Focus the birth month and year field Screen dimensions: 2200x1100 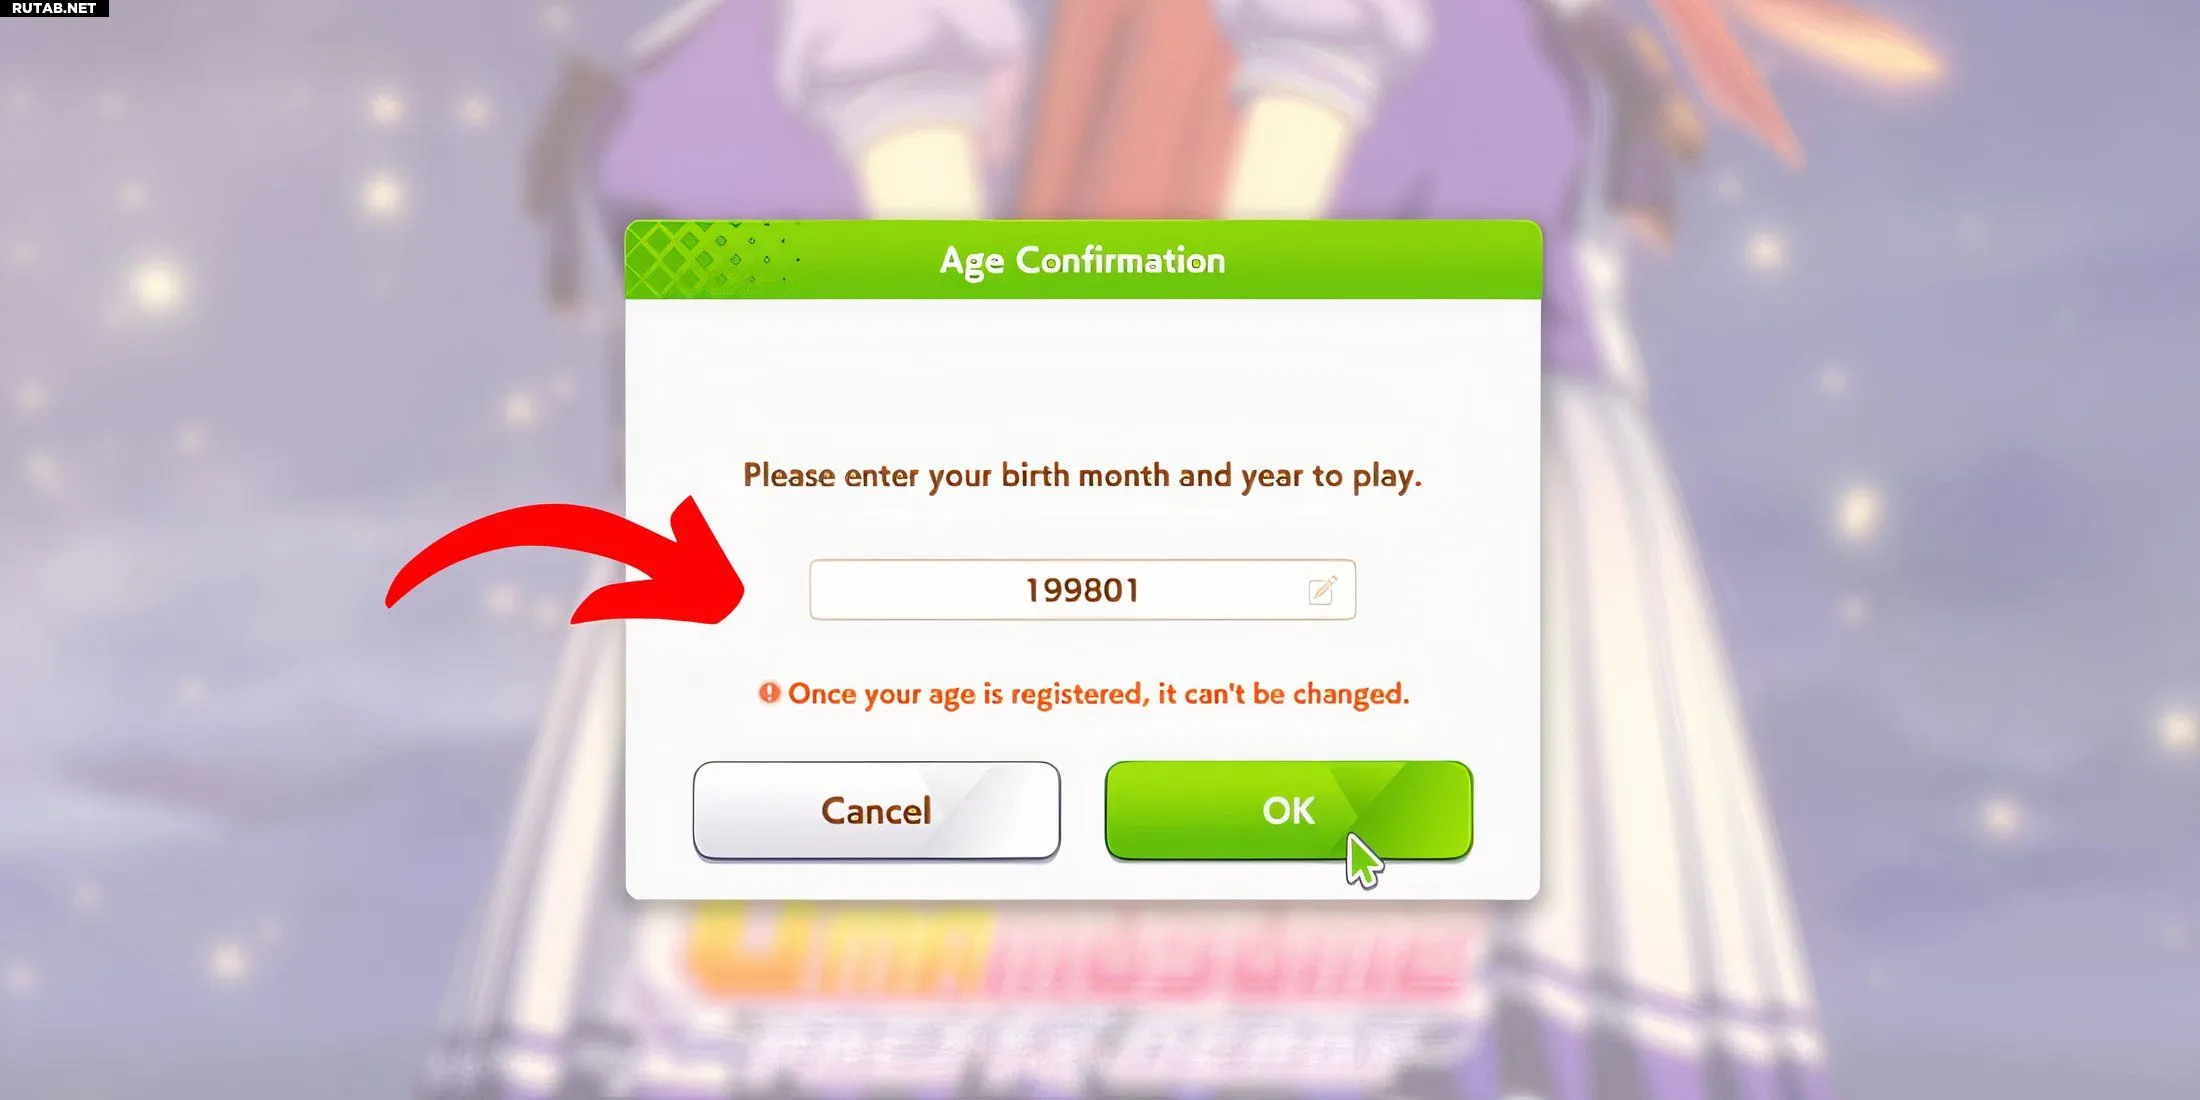(x=1082, y=590)
